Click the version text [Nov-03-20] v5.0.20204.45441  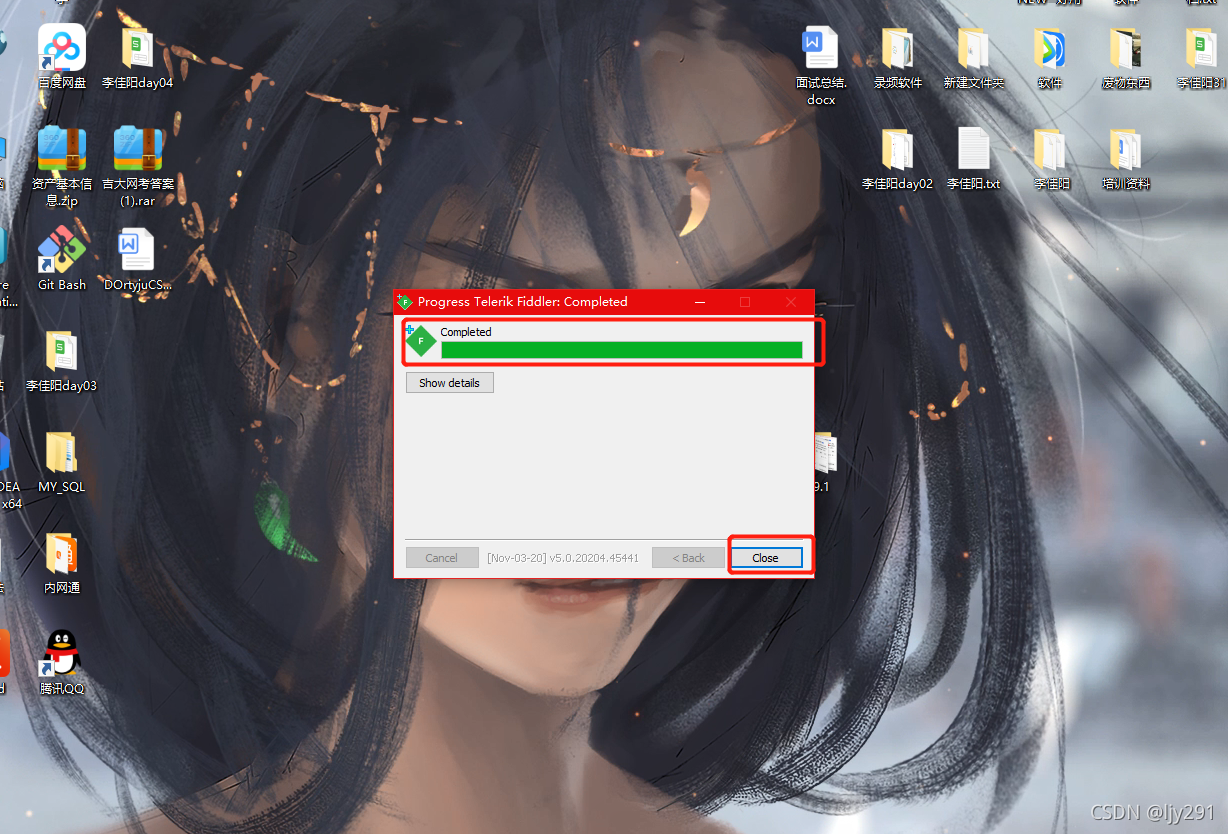coord(563,558)
